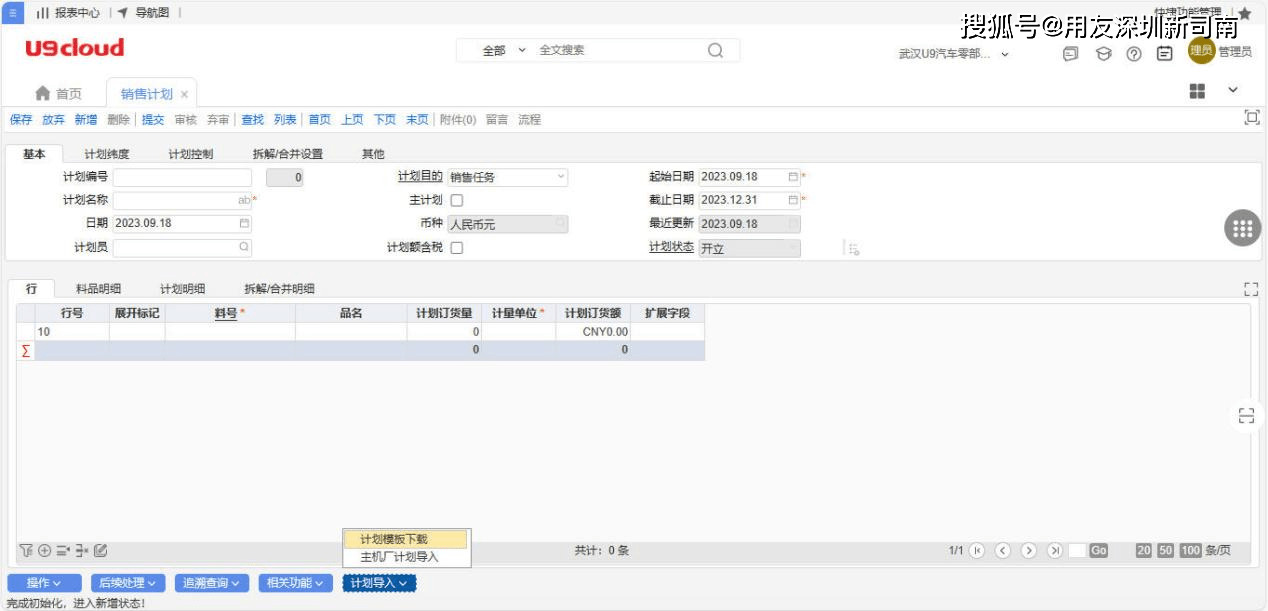Open the learning center graduation cap icon
The height and width of the screenshot is (611, 1268).
pyautogui.click(x=1106, y=52)
